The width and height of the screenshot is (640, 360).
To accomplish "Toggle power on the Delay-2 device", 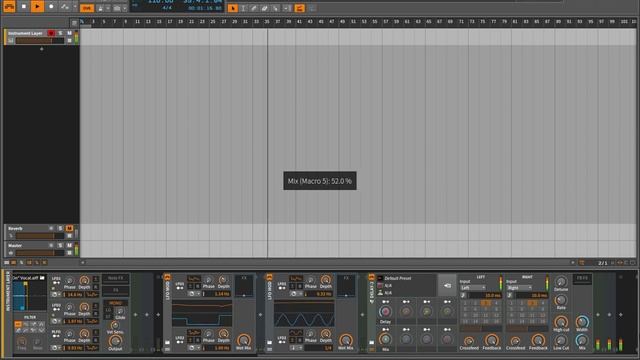I will point(371,278).
